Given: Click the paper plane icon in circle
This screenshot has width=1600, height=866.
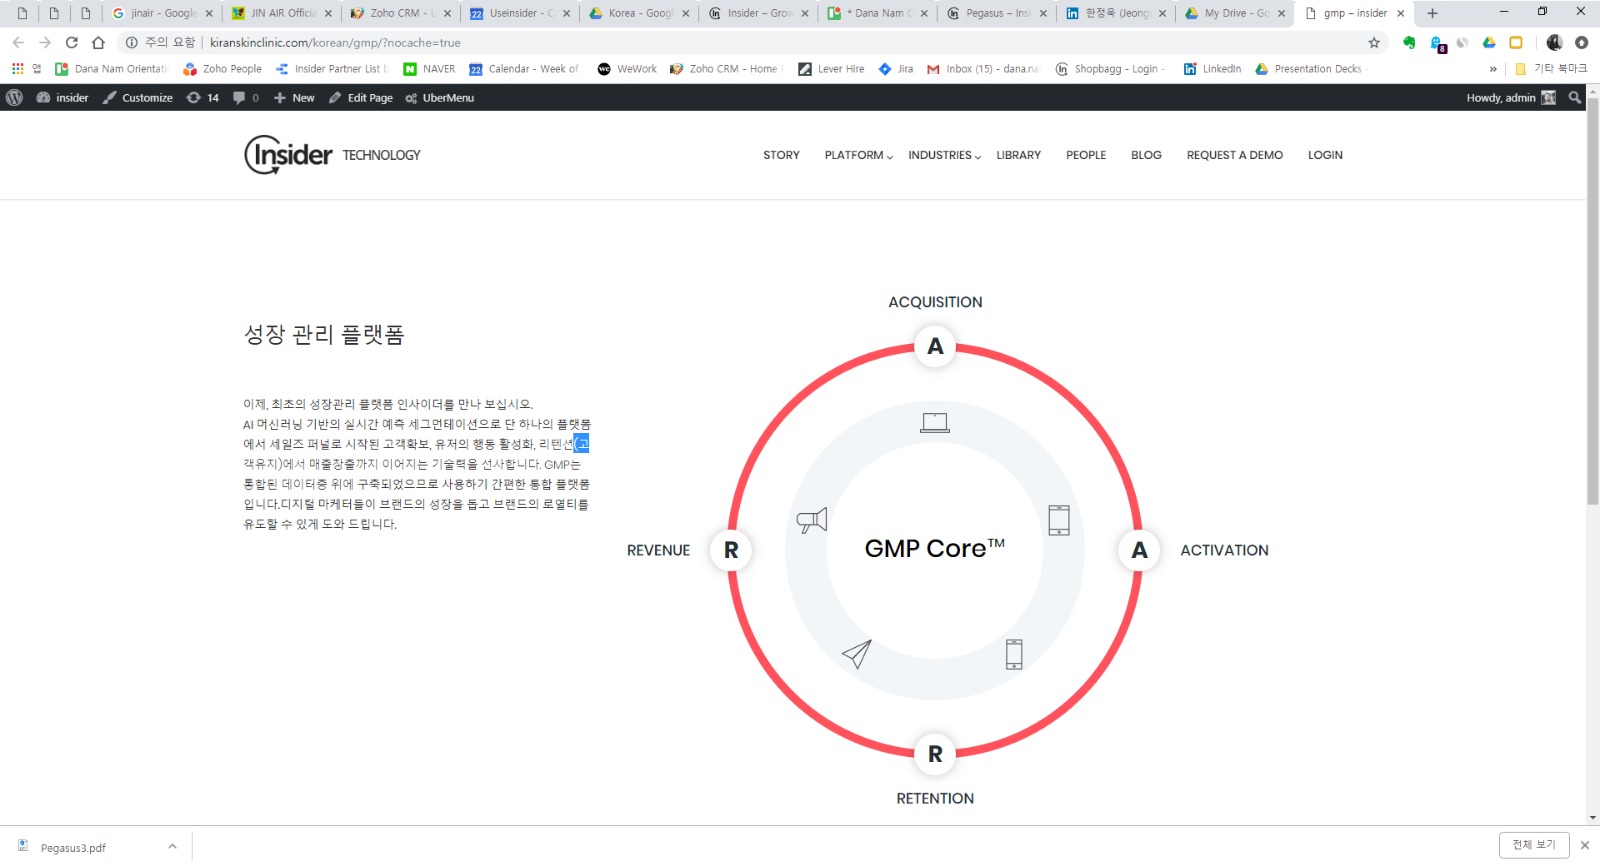Looking at the screenshot, I should click(857, 654).
